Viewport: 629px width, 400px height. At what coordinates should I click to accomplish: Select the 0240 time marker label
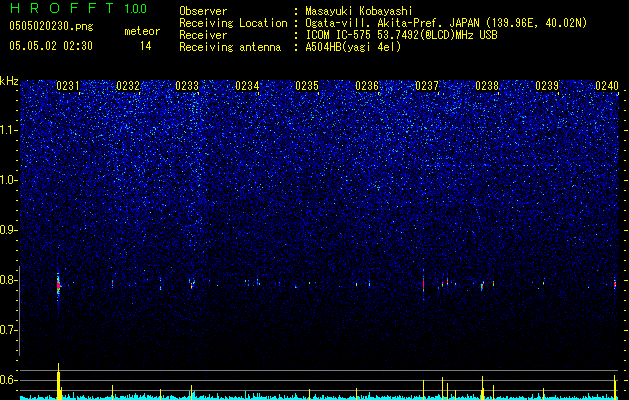(607, 86)
